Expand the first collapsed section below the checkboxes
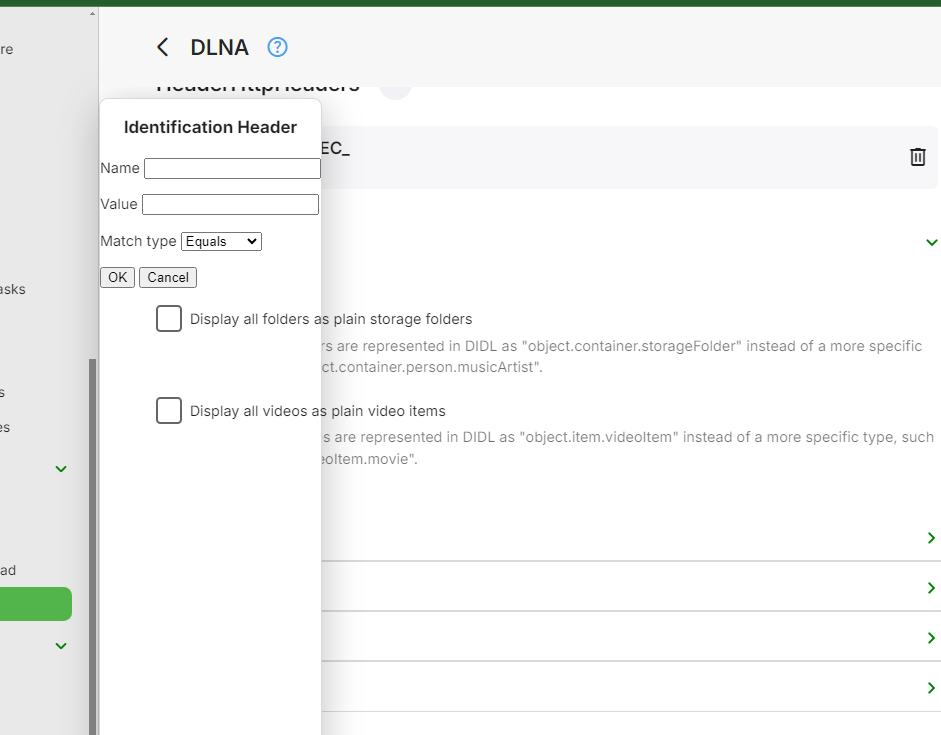The image size is (941, 735). [x=931, y=538]
